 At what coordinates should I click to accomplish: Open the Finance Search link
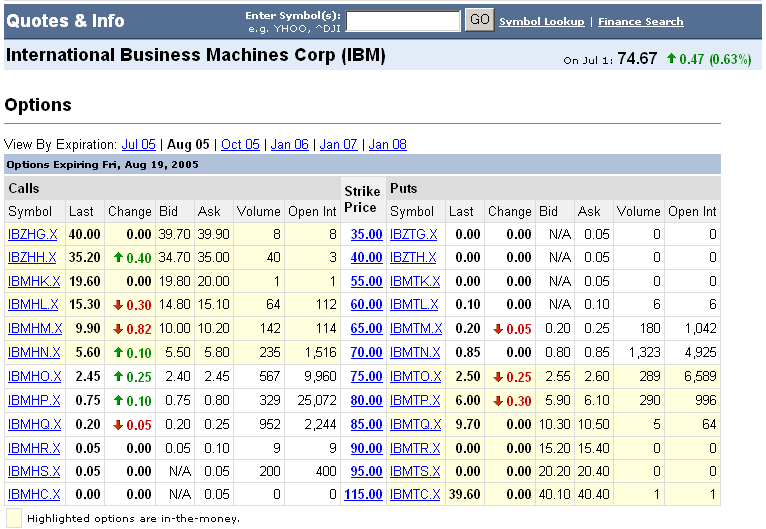640,21
